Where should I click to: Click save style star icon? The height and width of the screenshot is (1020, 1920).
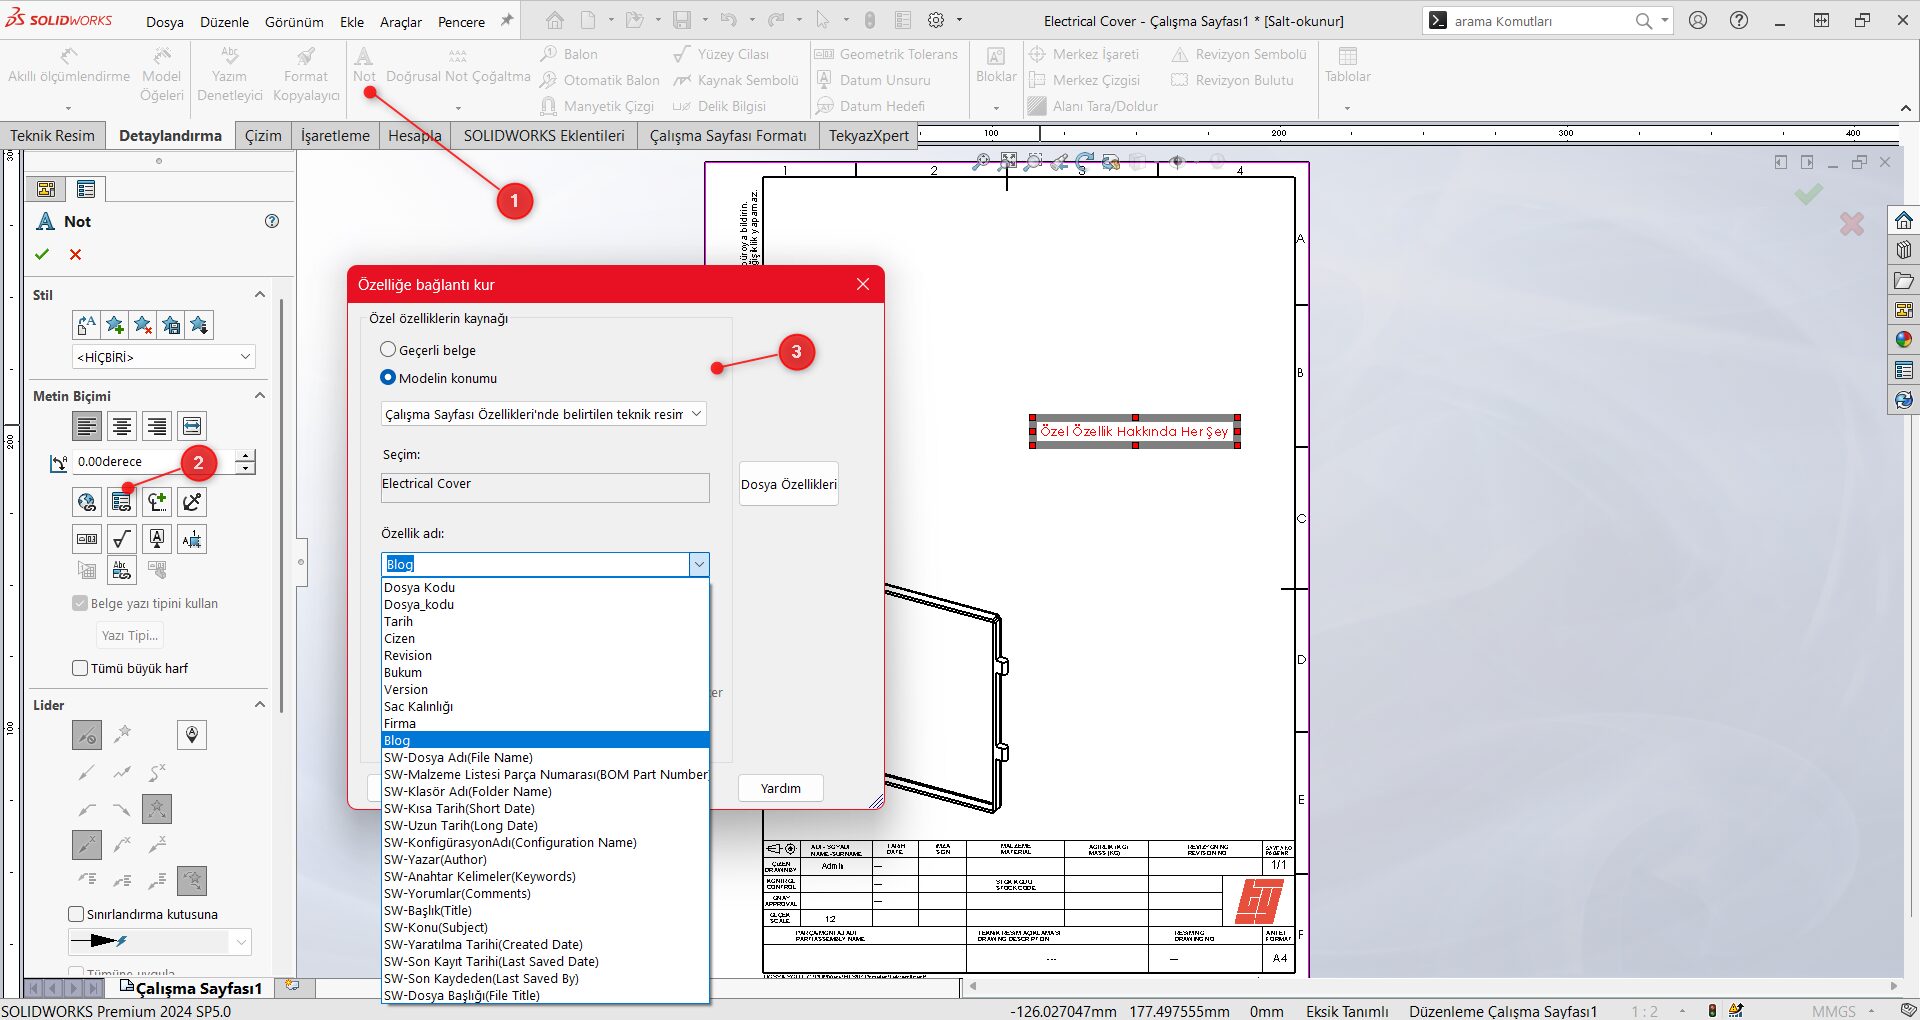[x=171, y=325]
